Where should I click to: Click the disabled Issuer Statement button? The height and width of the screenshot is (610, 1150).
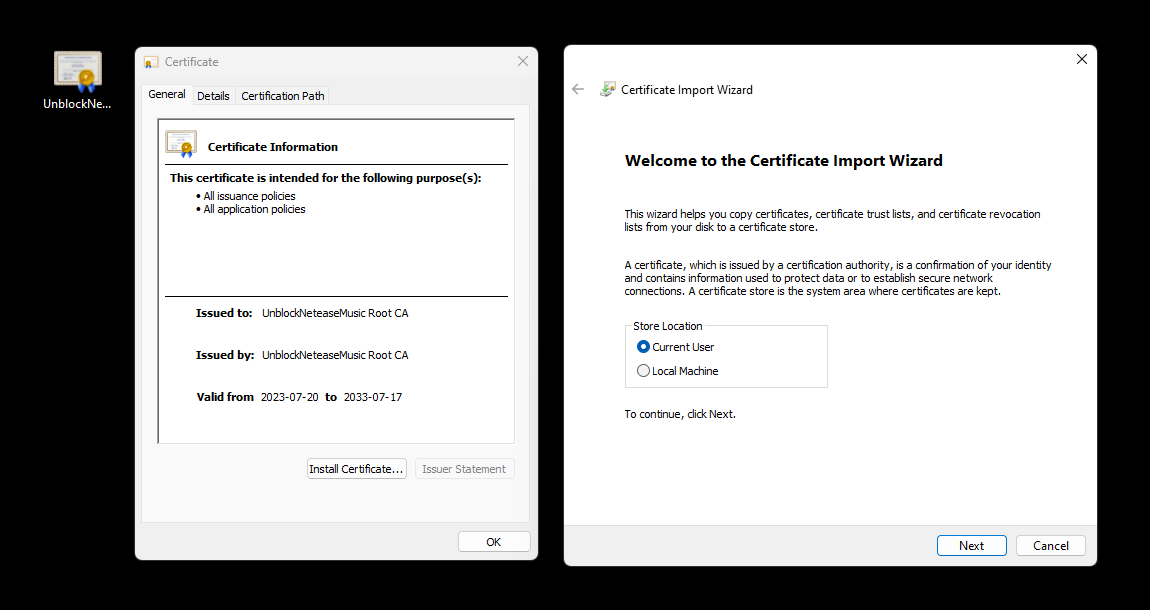[464, 469]
